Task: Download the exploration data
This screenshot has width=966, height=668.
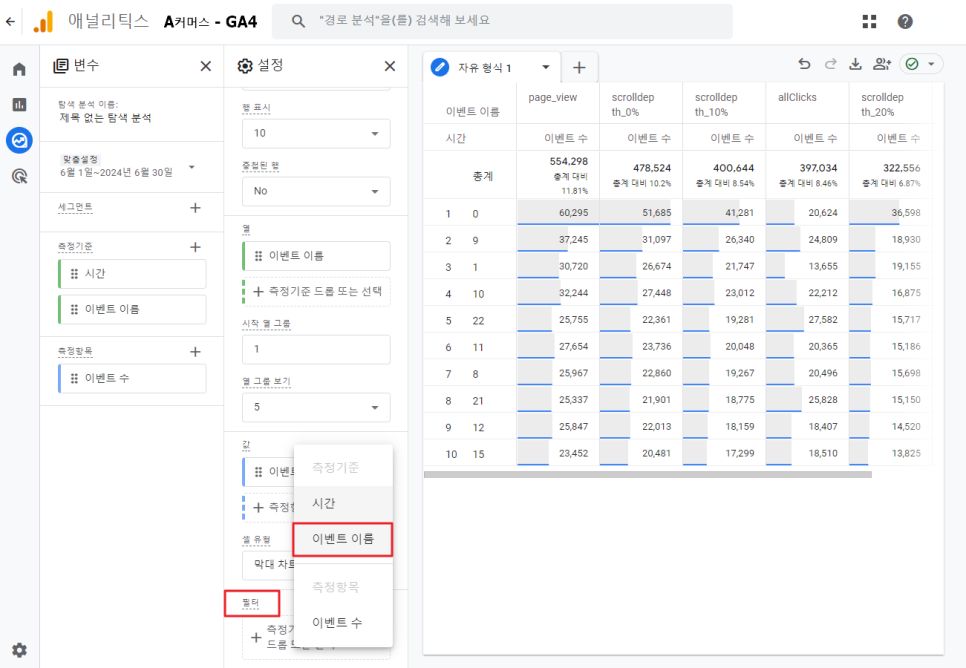Action: coord(855,63)
